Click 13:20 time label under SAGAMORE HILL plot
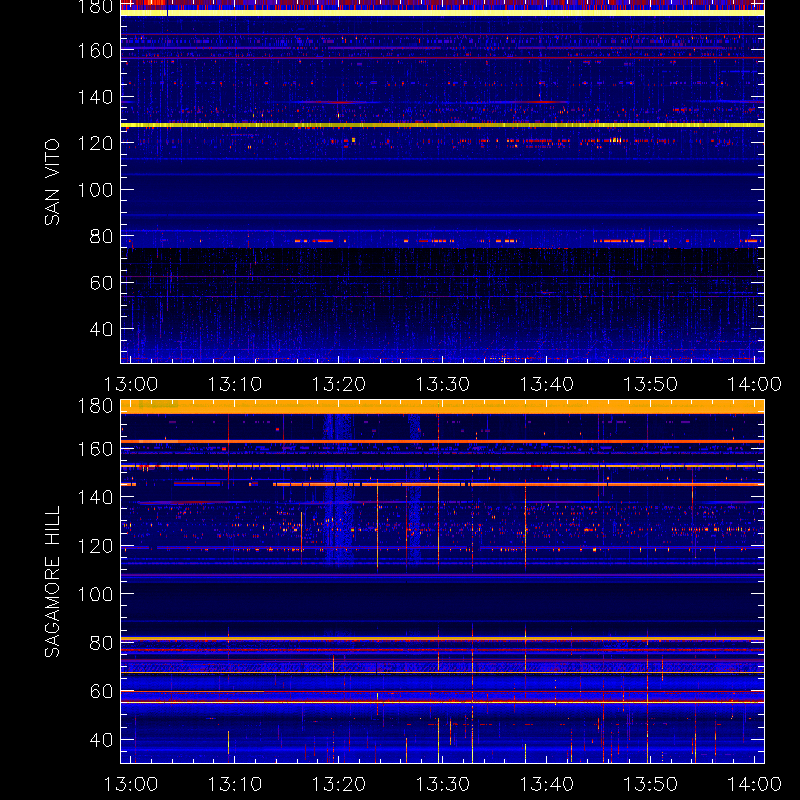 click(339, 784)
